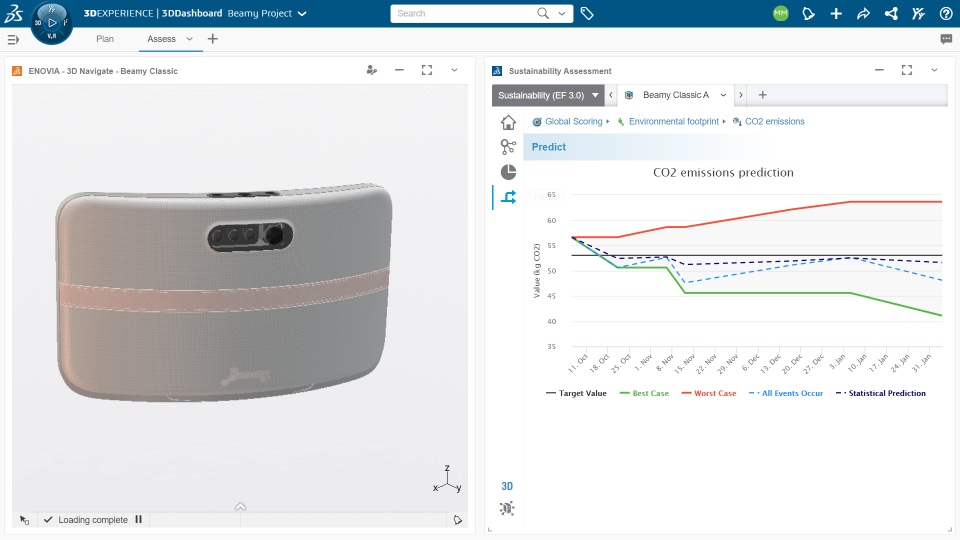Expand the Beamy Classic A tab dropdown

tap(723, 96)
